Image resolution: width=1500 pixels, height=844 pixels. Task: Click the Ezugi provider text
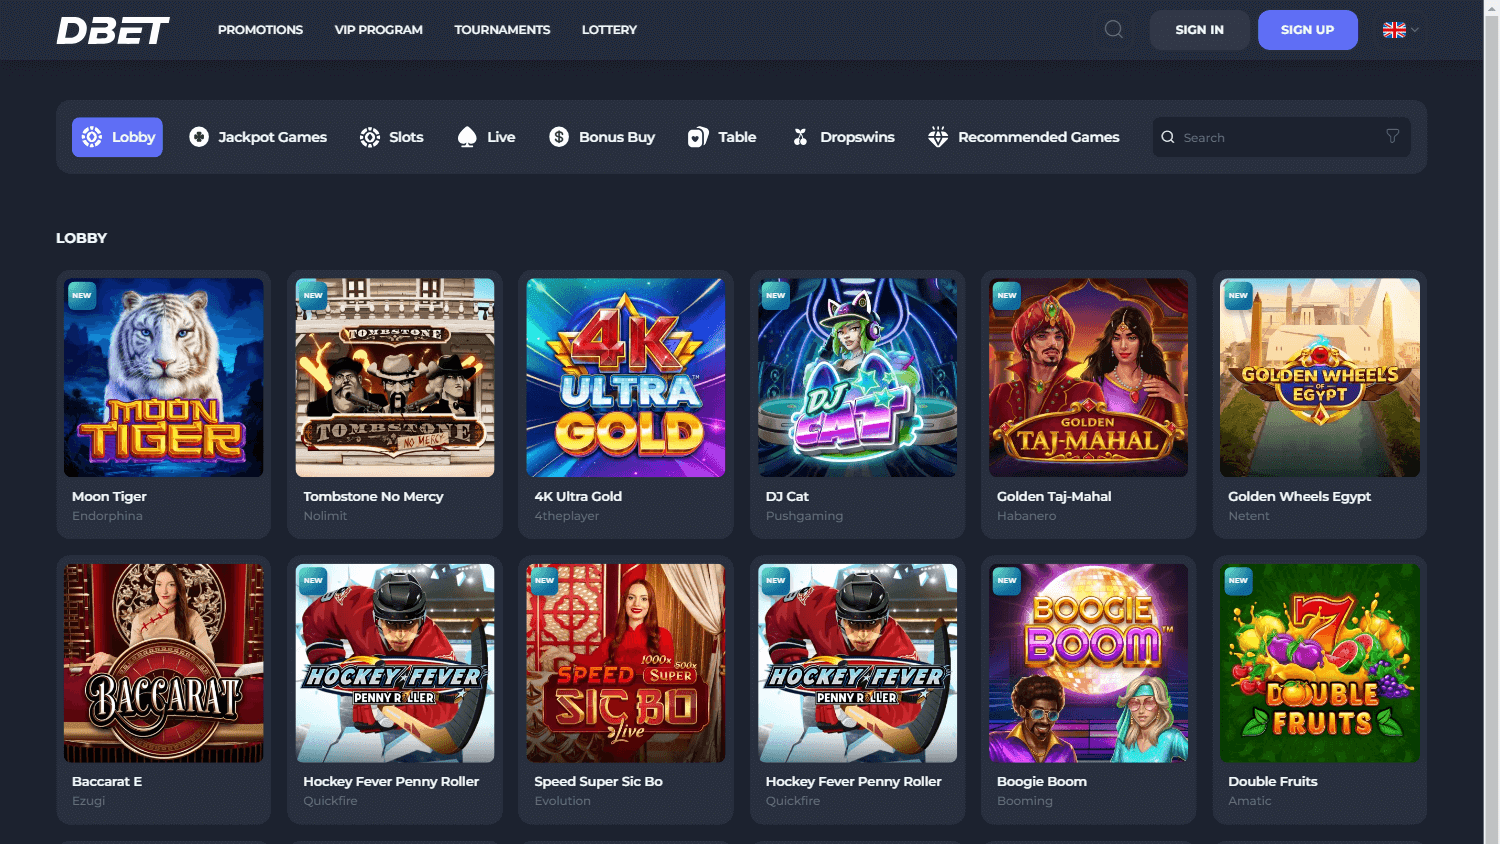click(x=88, y=801)
